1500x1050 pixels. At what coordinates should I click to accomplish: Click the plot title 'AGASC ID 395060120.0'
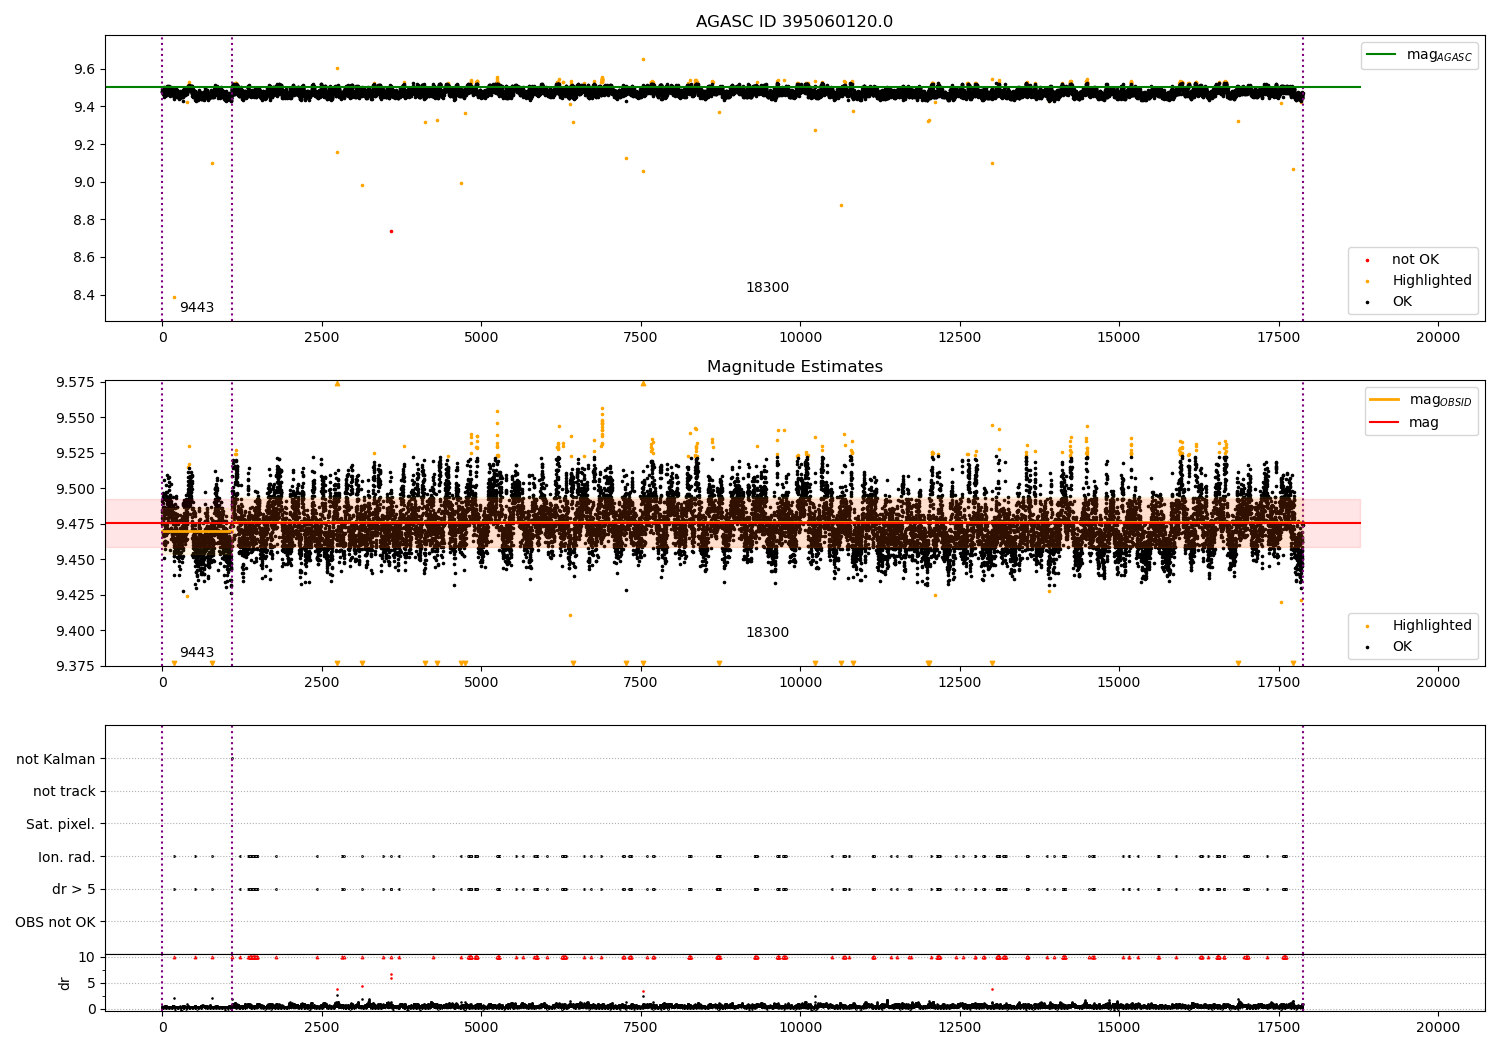794,22
